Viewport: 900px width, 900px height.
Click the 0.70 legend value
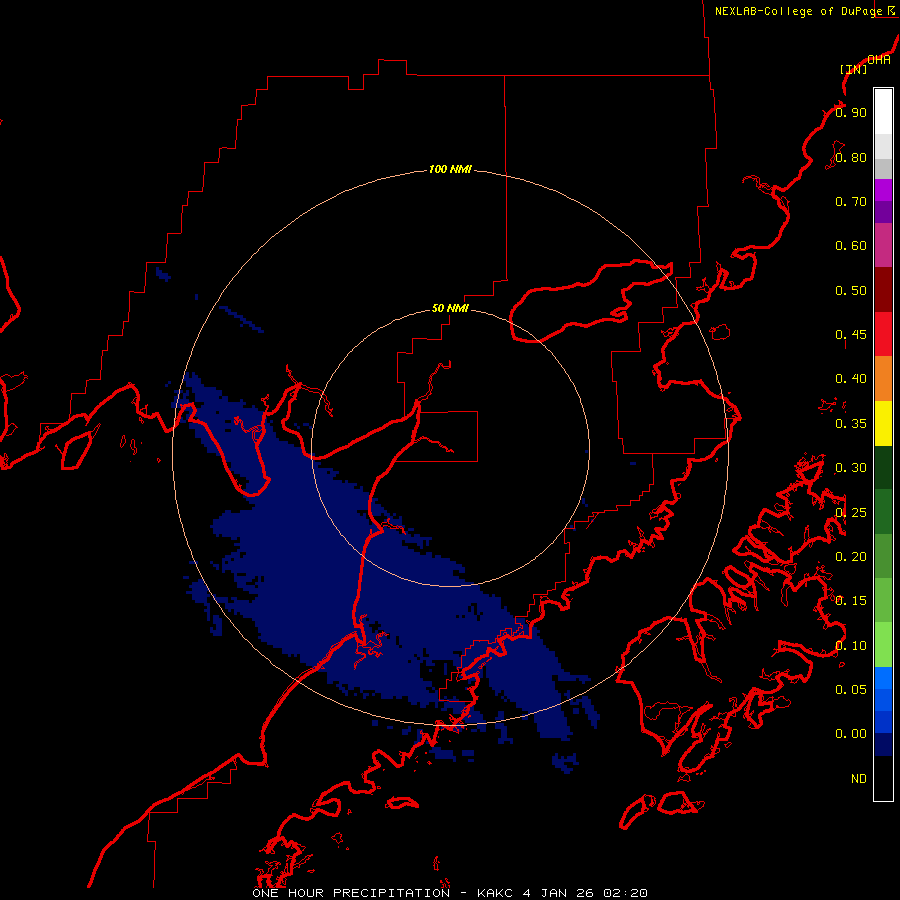(851, 201)
